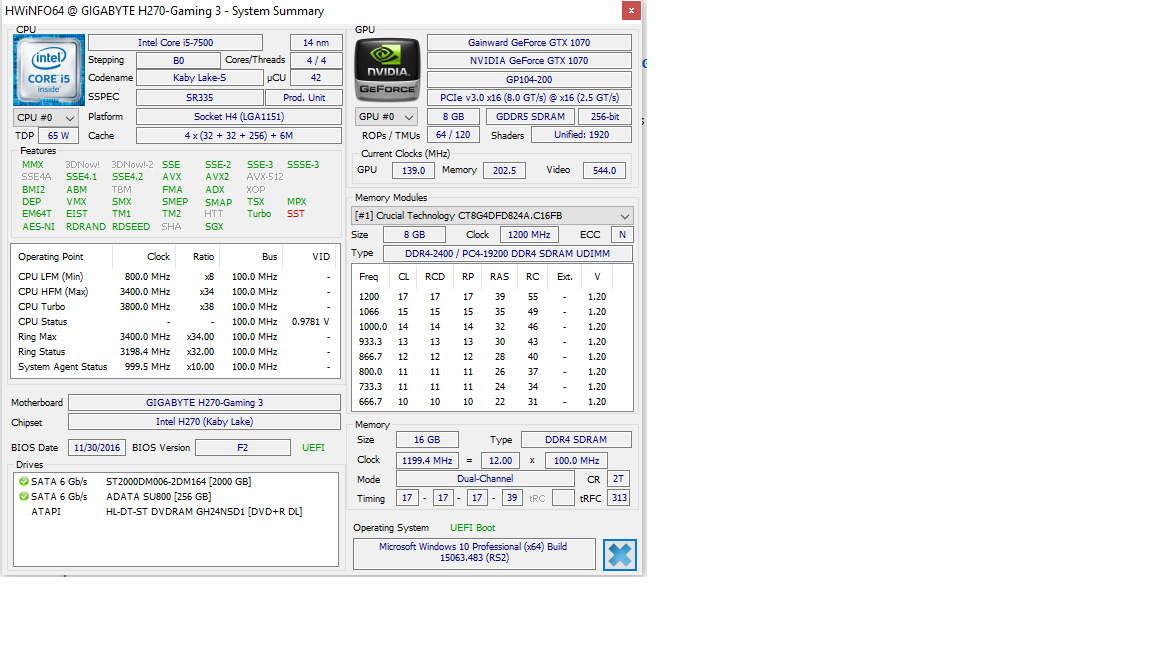Screen dimensions: 1152x648
Task: Open the GPU #0 selector dropdown
Action: [x=386, y=117]
